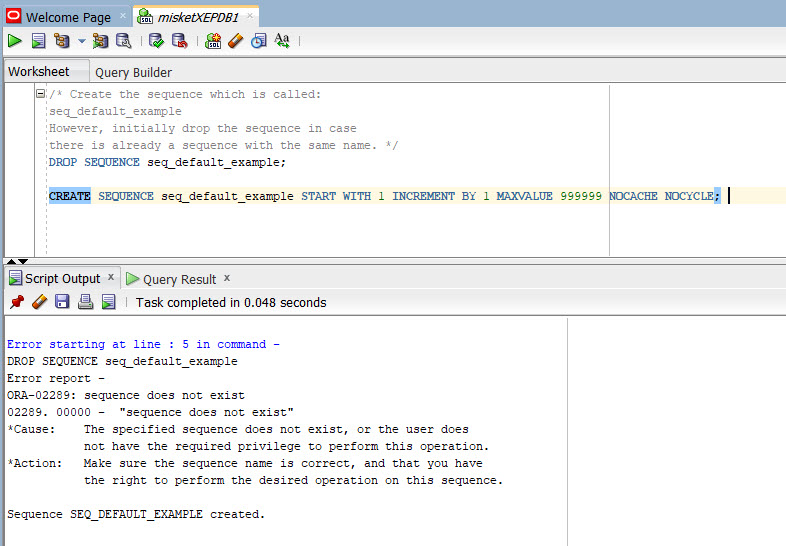Screen dimensions: 786x546
Task: Close the Script Output tab
Action: pyautogui.click(x=111, y=277)
